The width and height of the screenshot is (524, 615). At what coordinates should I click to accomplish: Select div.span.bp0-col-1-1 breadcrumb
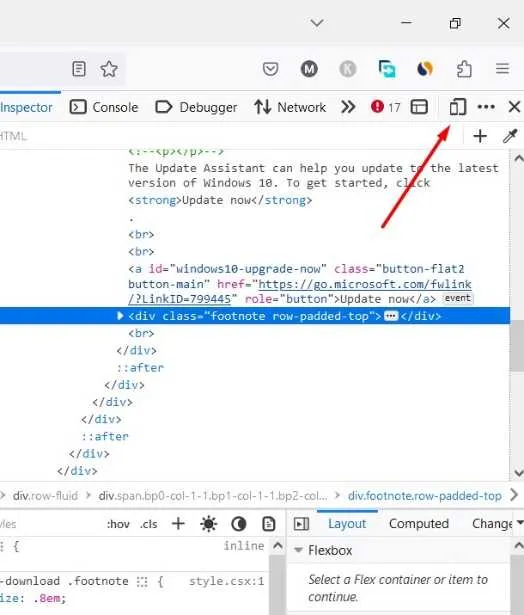[213, 496]
